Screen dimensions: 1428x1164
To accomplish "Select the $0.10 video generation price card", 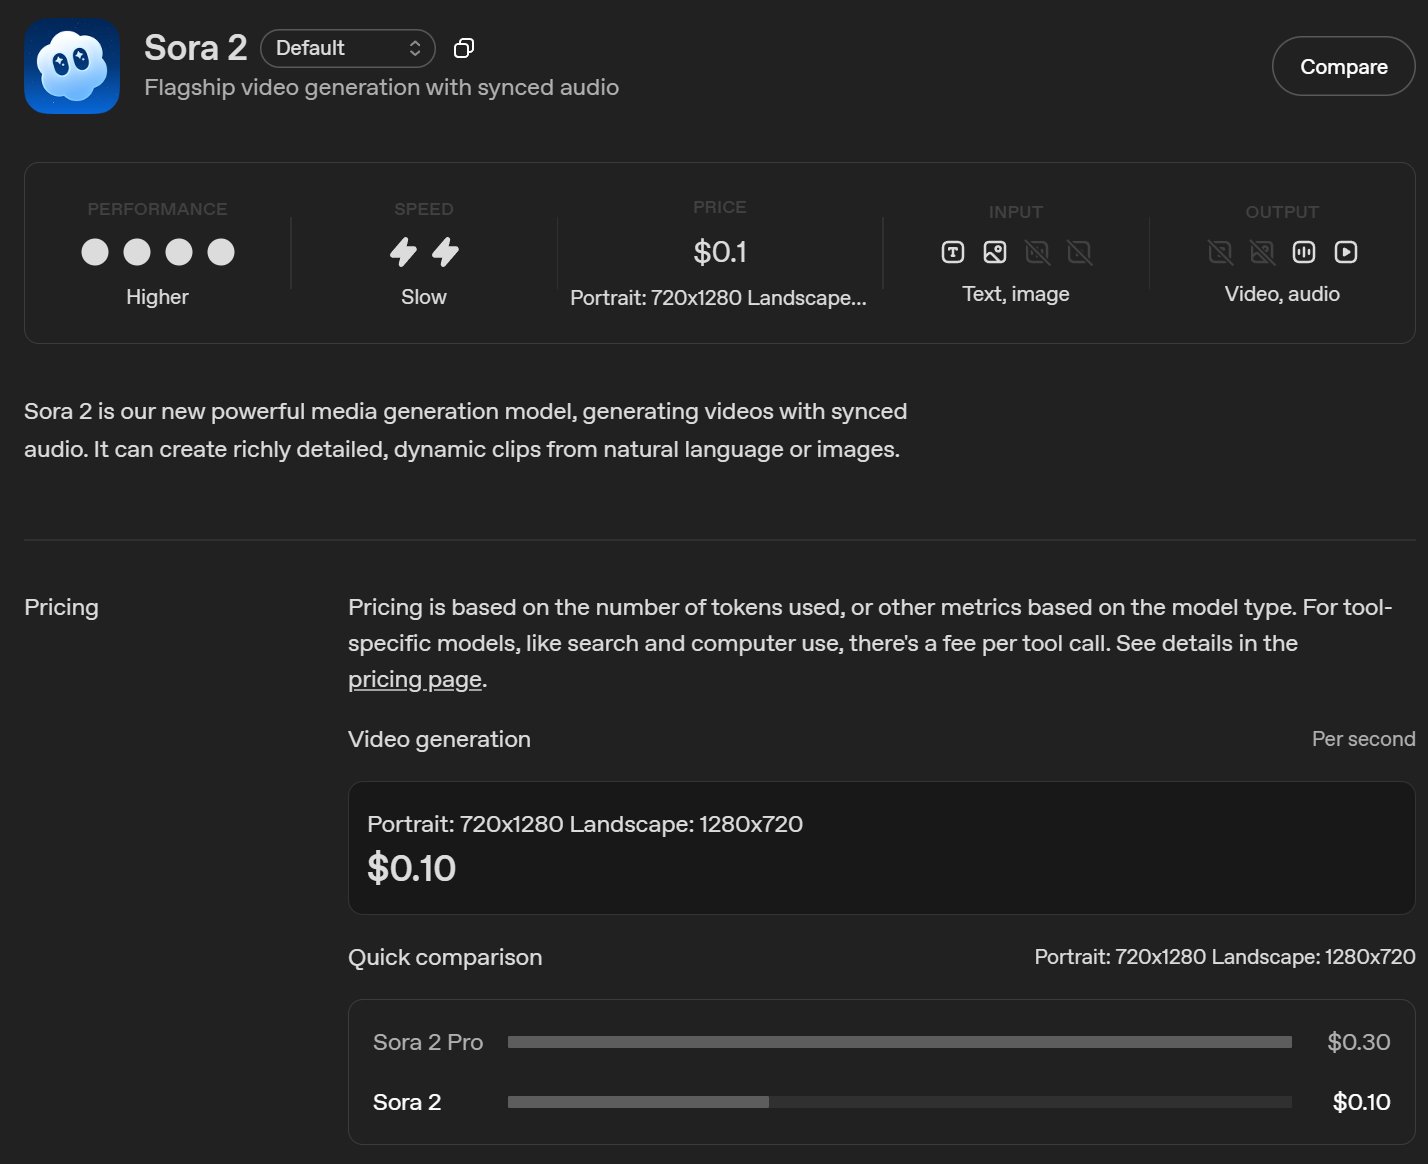I will pyautogui.click(x=881, y=848).
